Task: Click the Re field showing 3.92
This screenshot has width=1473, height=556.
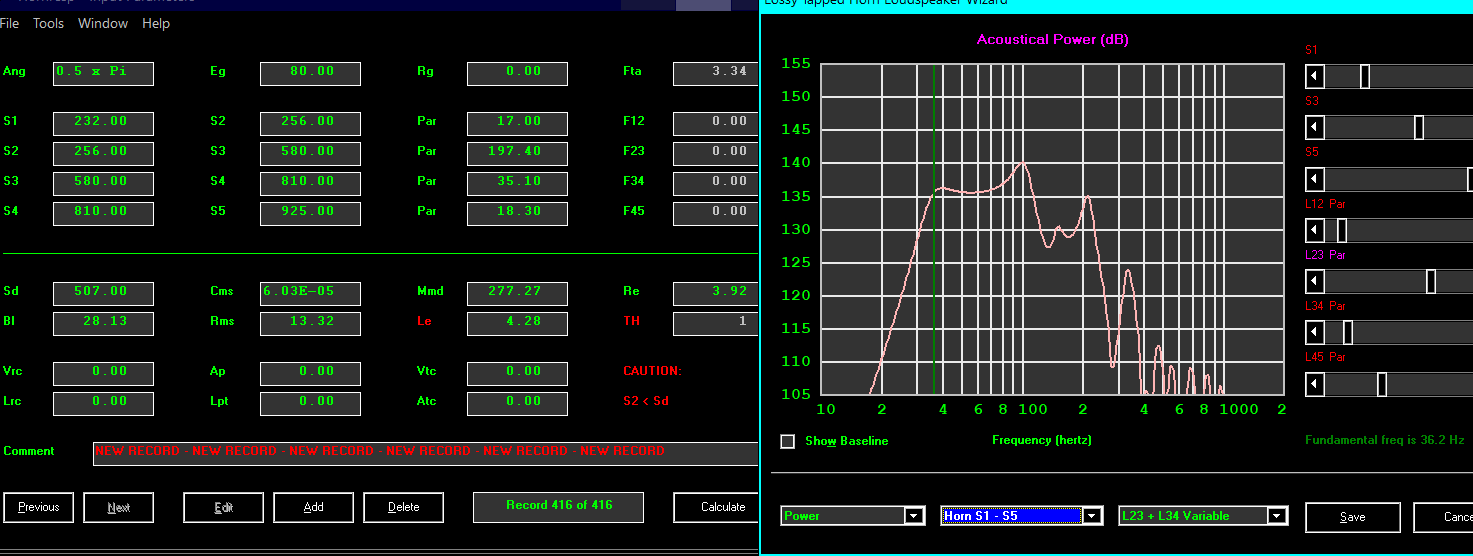Action: [x=716, y=293]
